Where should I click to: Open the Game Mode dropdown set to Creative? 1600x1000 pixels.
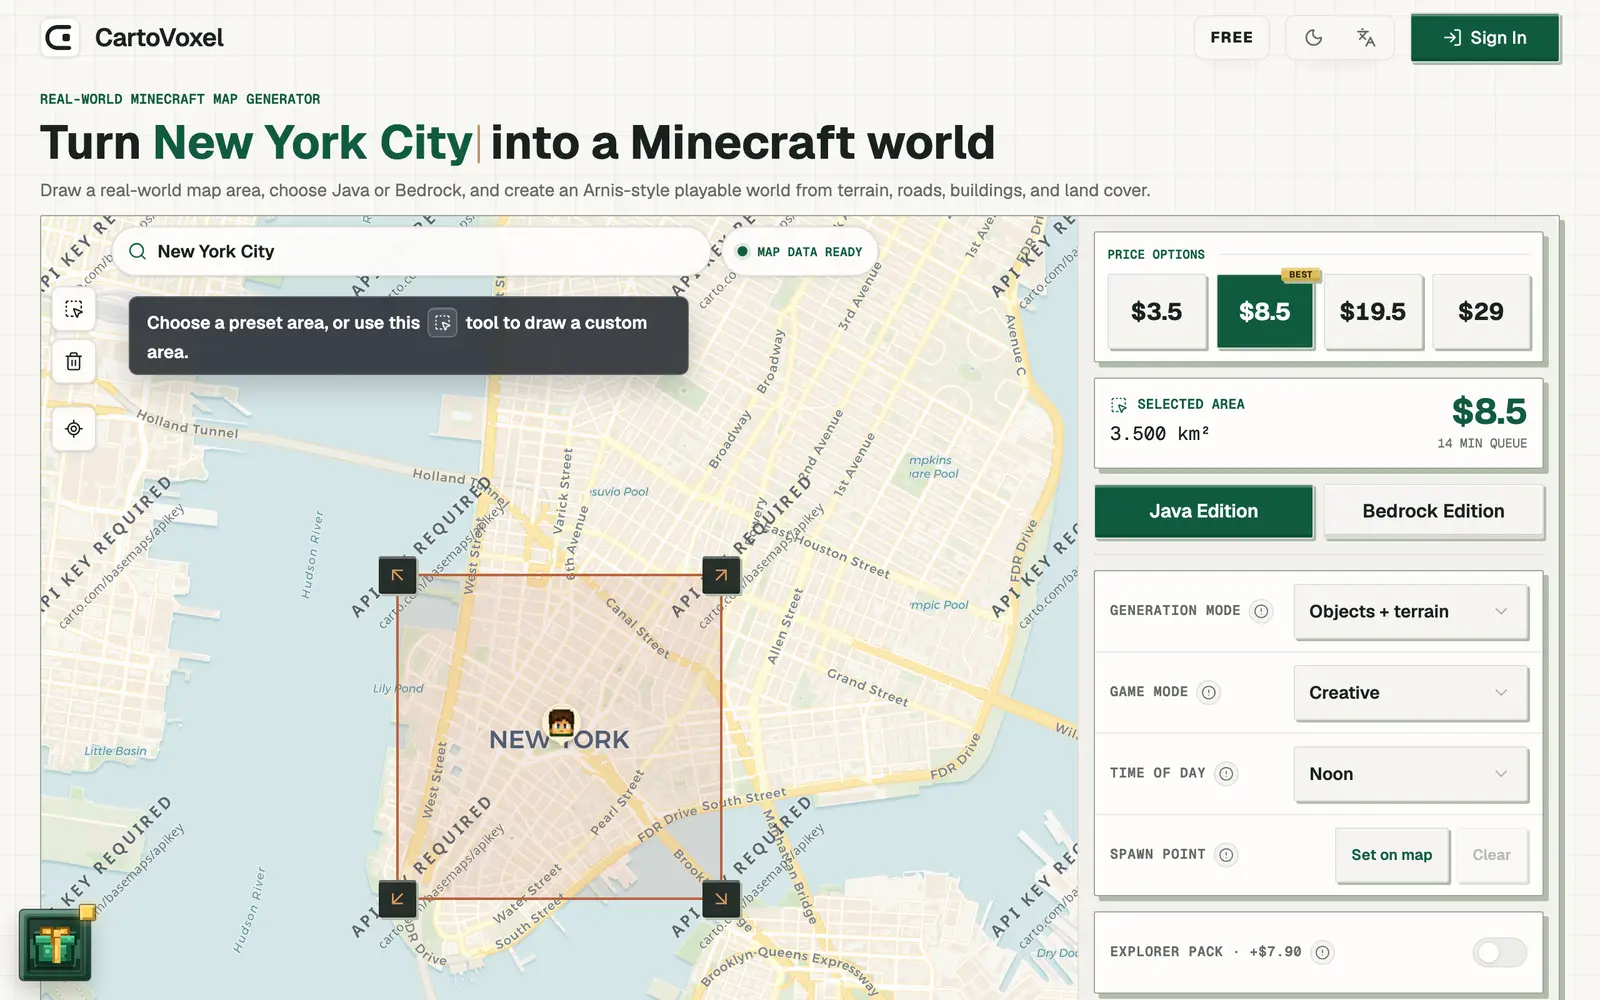click(1411, 693)
